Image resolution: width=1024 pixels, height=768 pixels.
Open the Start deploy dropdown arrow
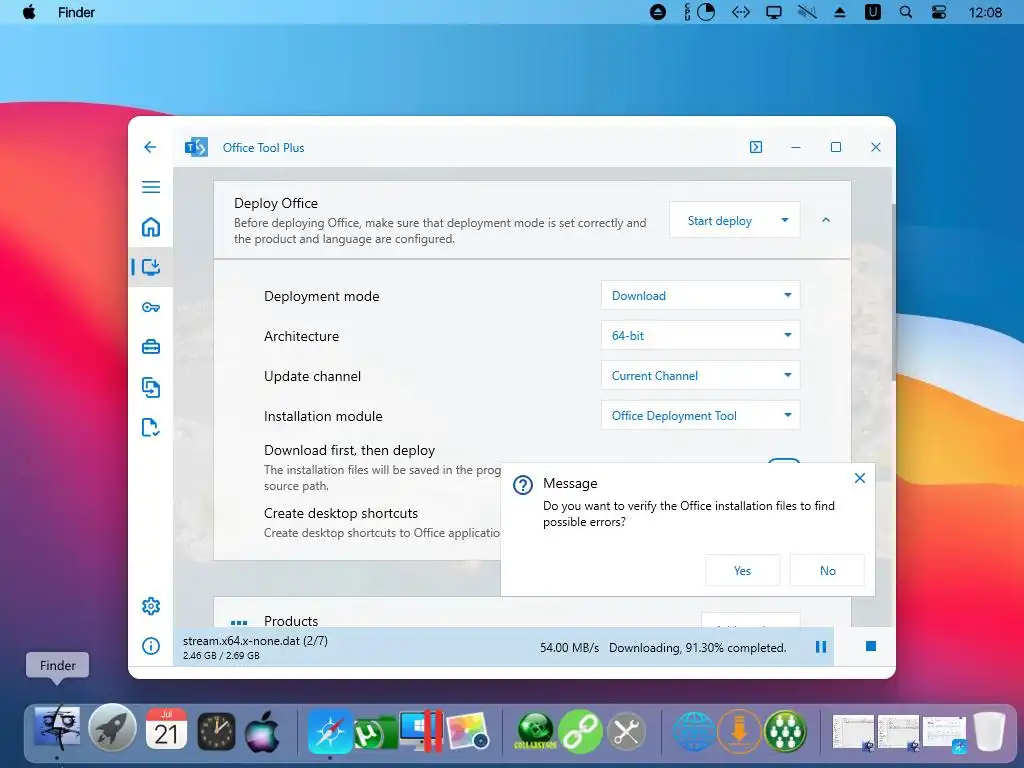click(x=785, y=221)
